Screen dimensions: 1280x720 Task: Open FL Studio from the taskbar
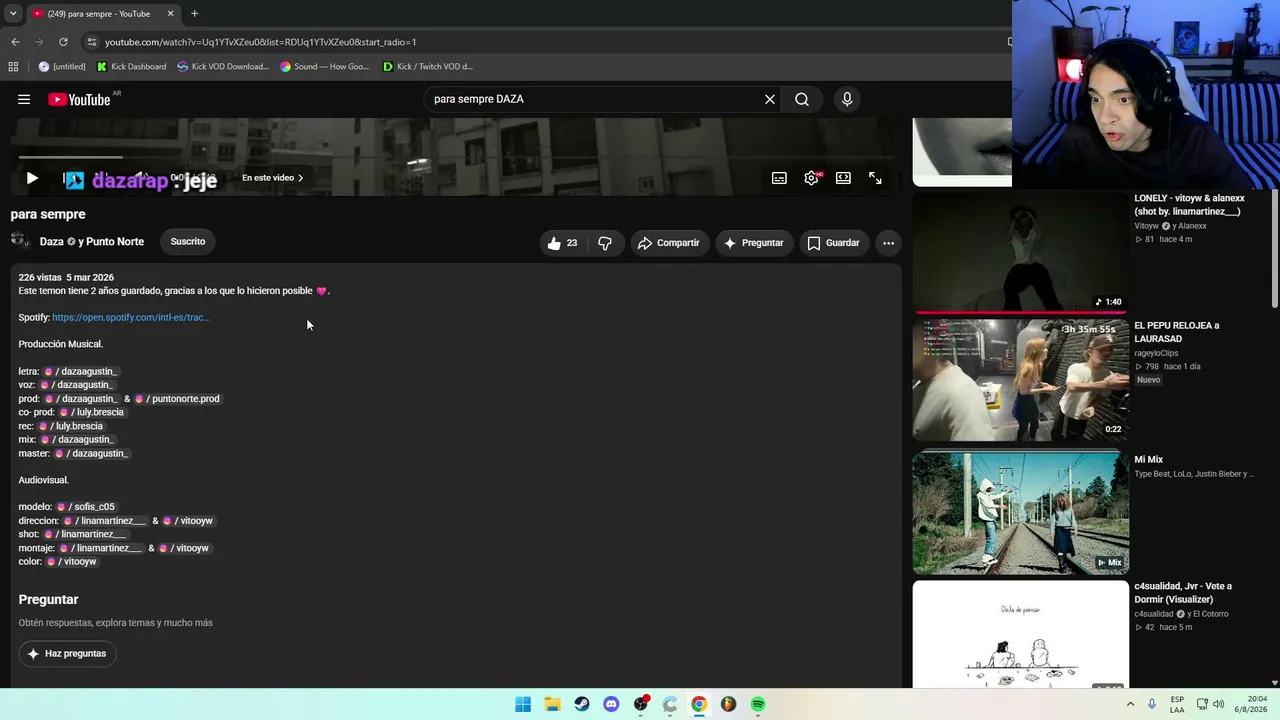click(x=728, y=704)
